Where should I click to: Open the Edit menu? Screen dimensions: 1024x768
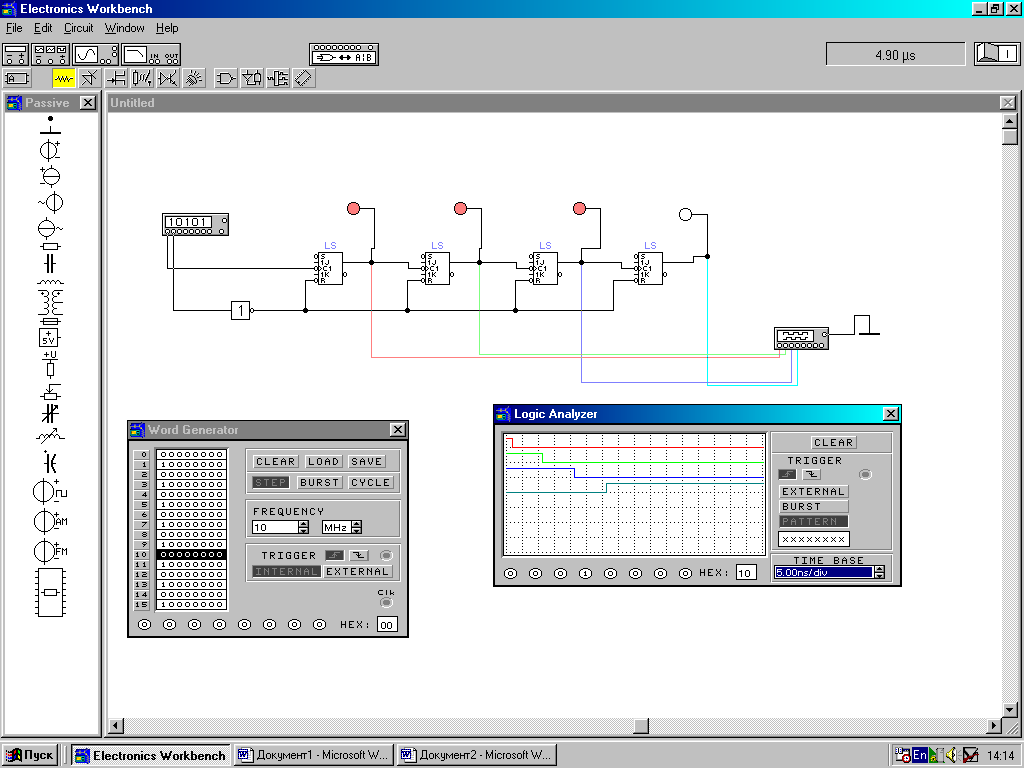(x=43, y=28)
